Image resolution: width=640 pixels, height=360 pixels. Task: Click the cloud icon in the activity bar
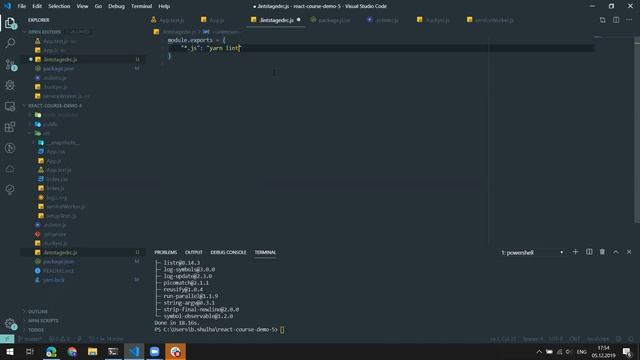(10, 169)
